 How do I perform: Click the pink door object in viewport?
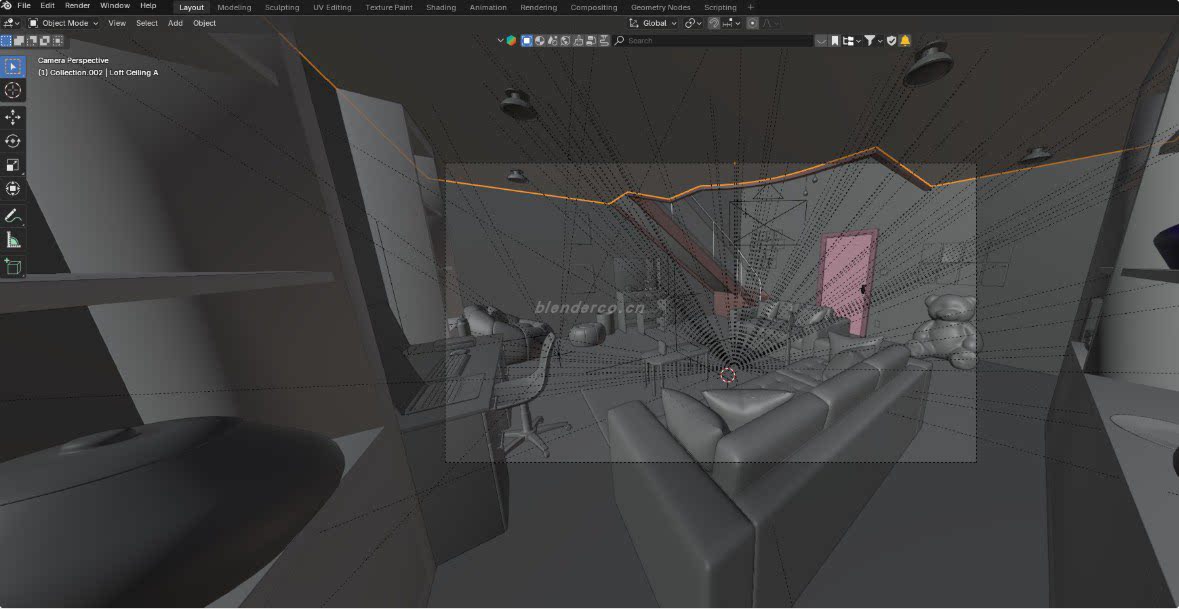846,282
